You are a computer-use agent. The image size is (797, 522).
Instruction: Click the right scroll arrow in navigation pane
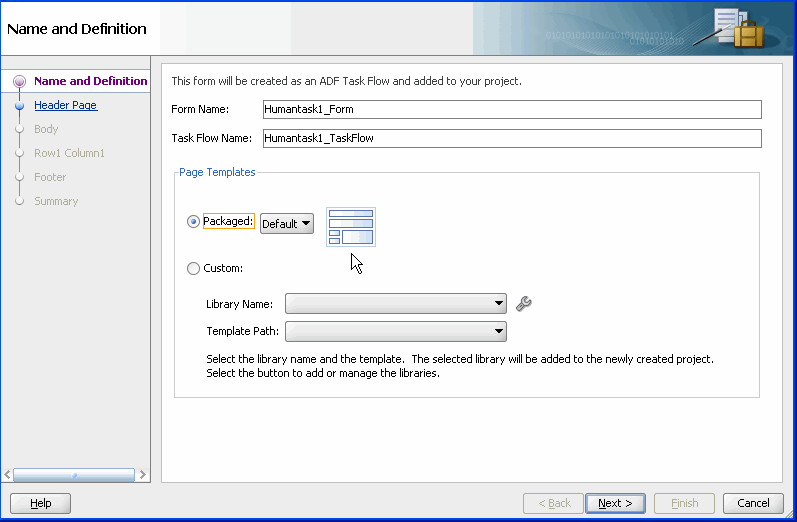(x=143, y=475)
